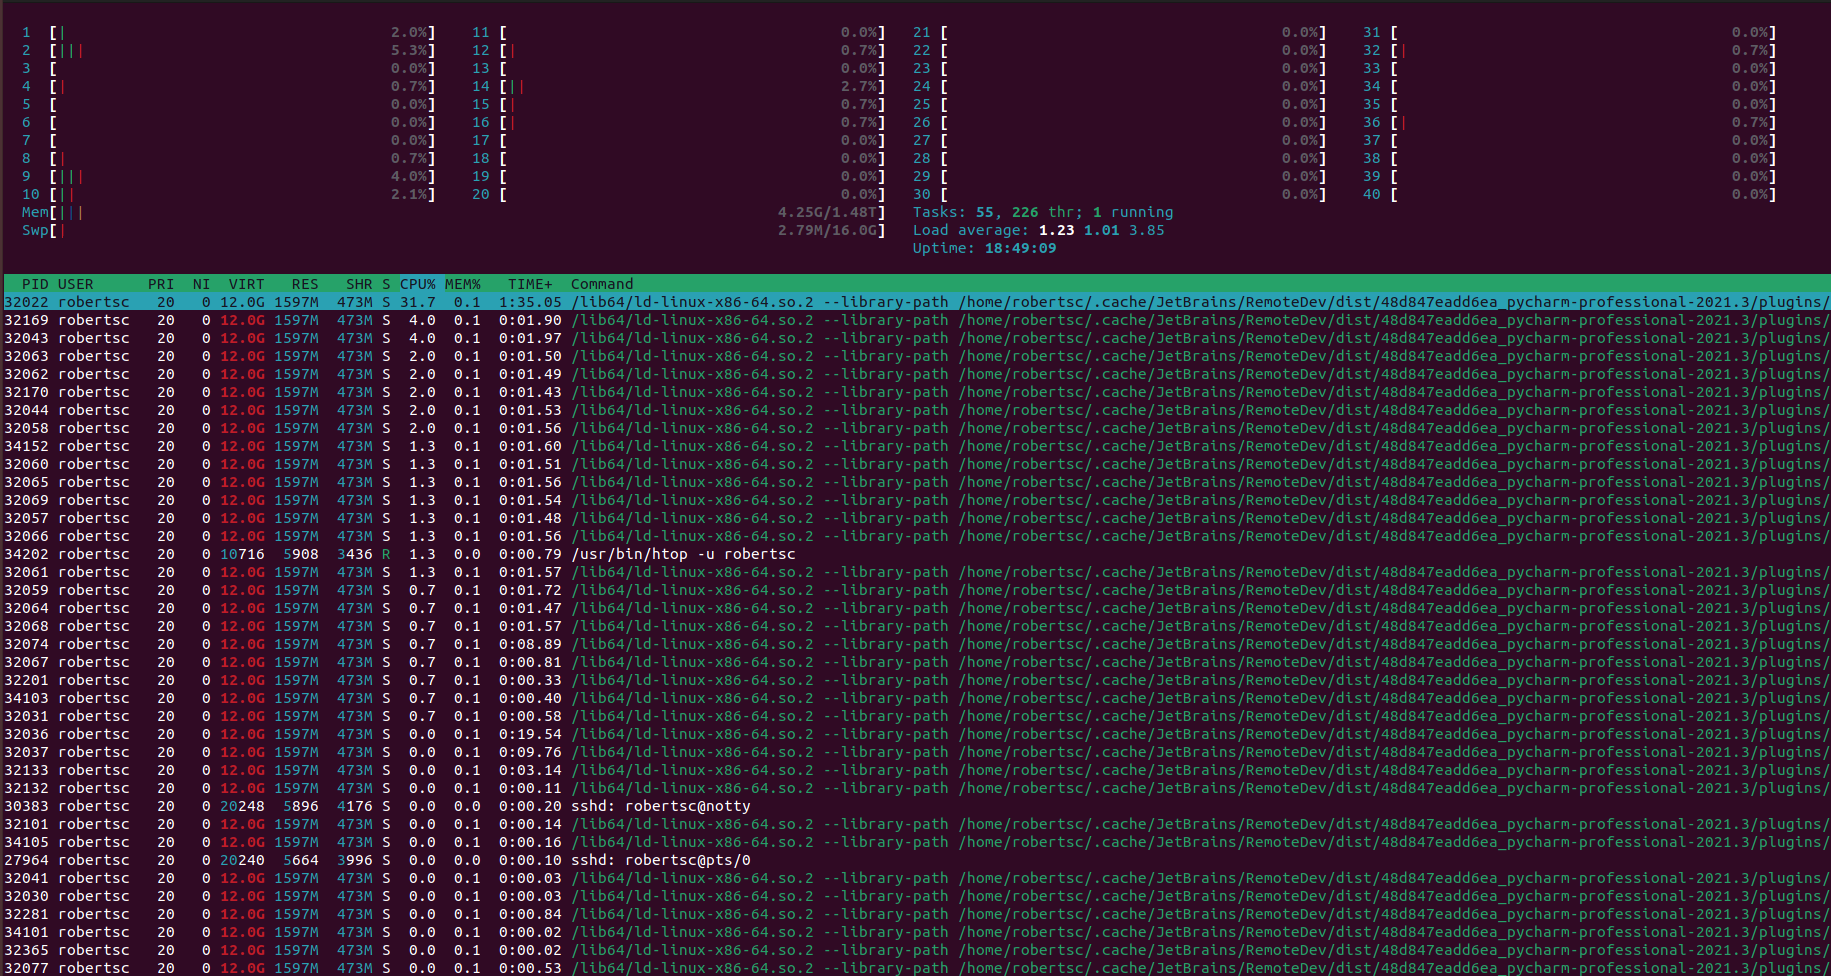Select process row with PID 32074
The height and width of the screenshot is (976, 1831).
pyautogui.click(x=917, y=644)
